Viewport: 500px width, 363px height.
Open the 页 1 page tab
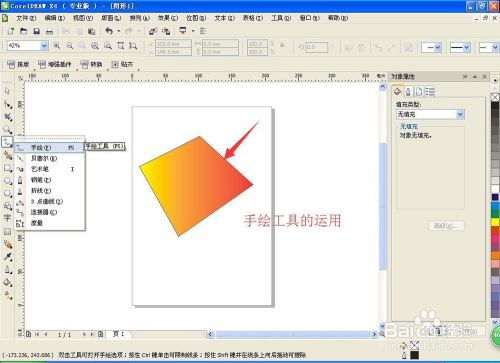[x=118, y=334]
